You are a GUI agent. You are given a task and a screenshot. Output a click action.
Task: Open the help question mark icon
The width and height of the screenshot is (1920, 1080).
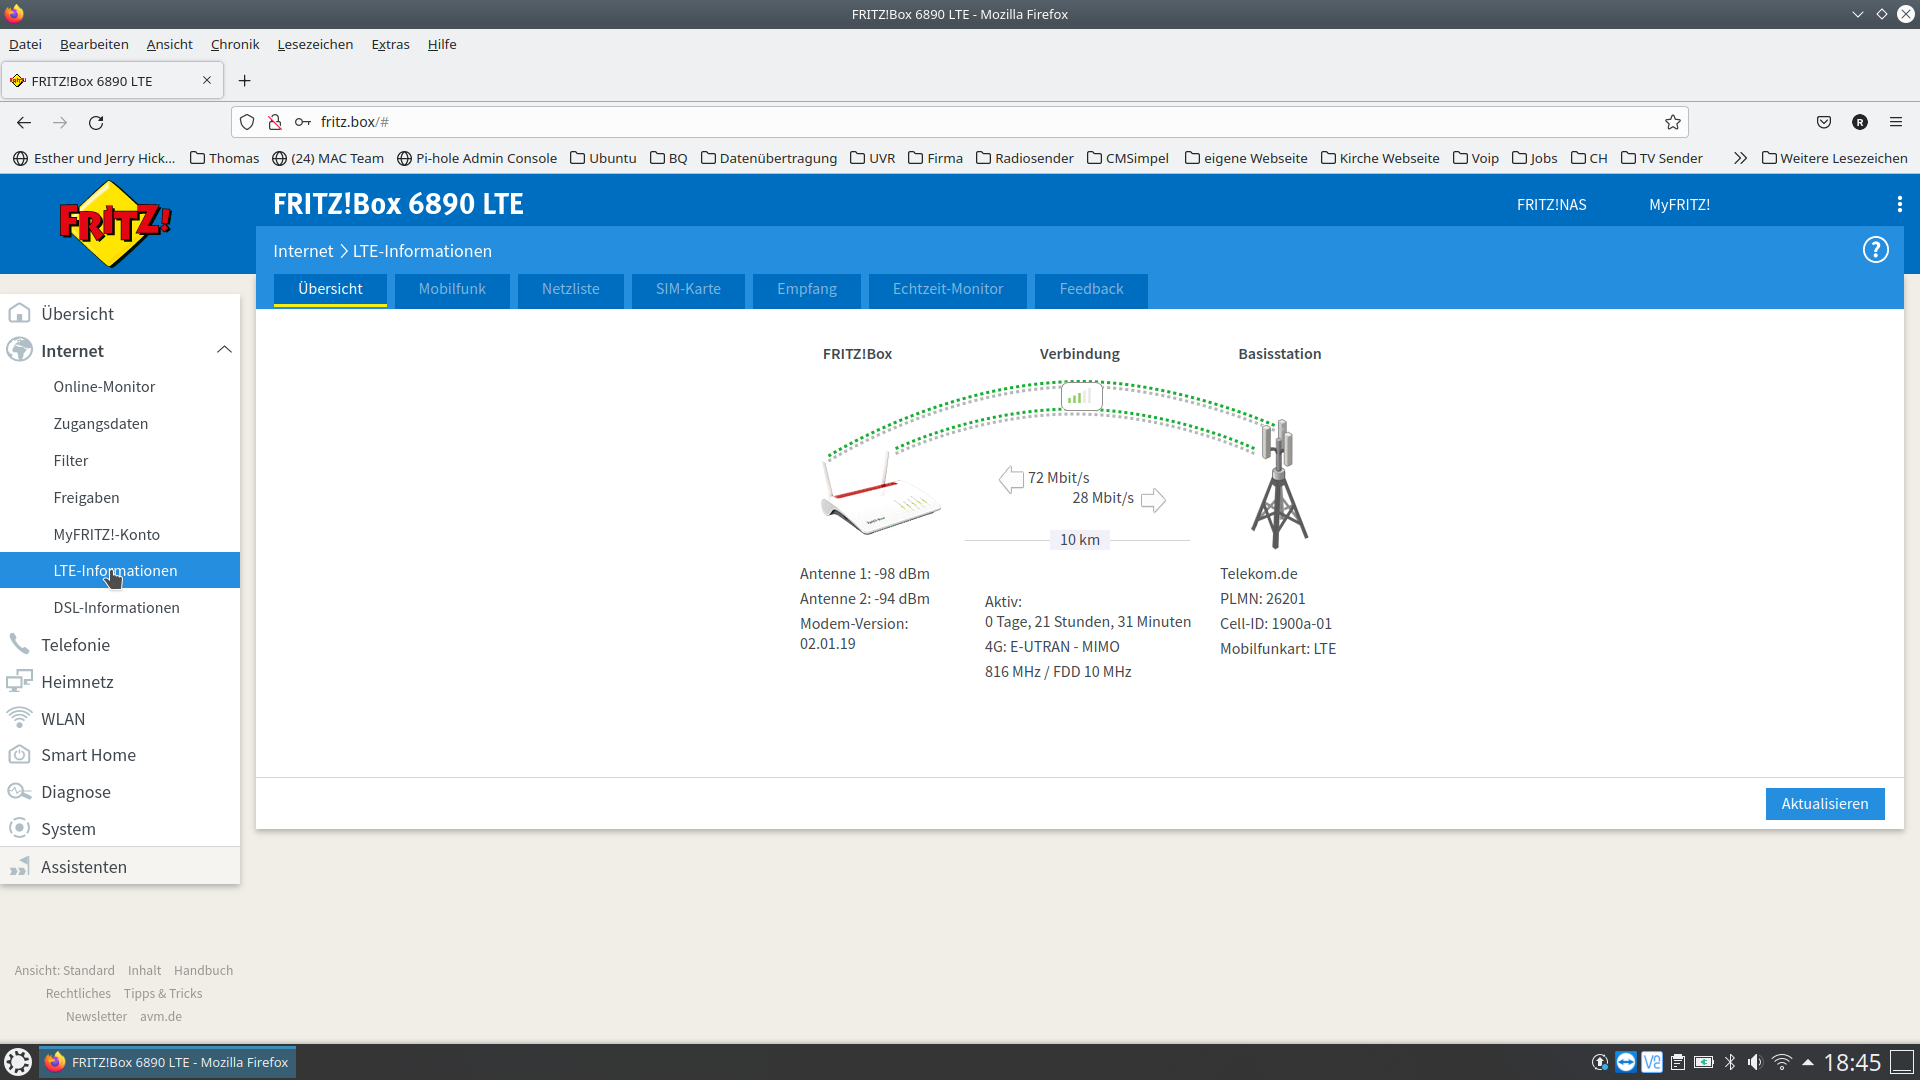1875,250
